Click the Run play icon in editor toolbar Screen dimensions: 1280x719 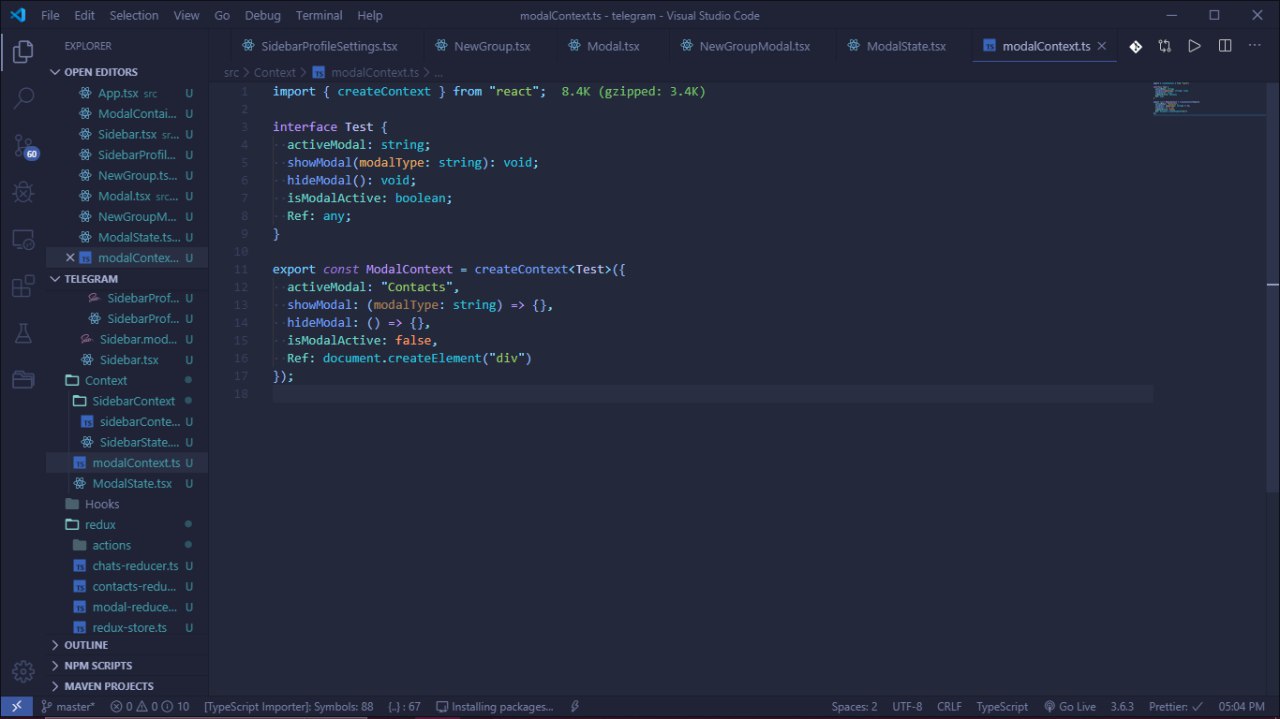1194,46
